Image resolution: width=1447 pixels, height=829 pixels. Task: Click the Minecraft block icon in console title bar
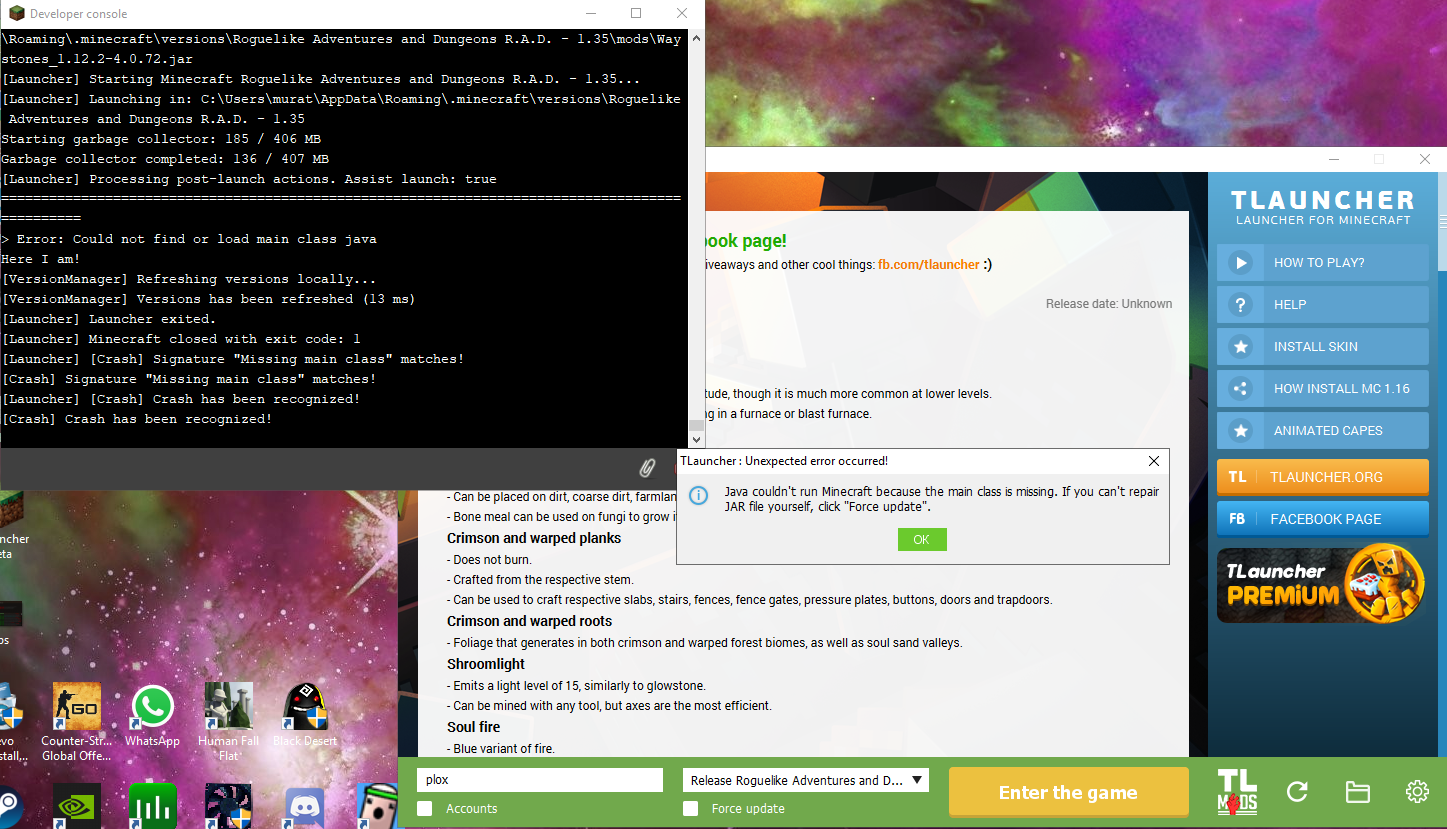[16, 14]
